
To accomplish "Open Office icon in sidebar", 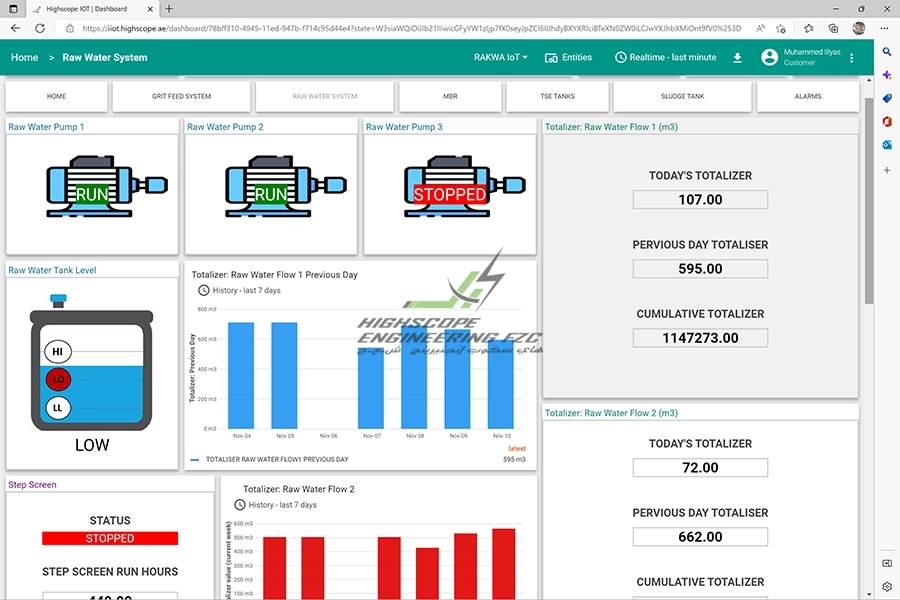I will 887,122.
